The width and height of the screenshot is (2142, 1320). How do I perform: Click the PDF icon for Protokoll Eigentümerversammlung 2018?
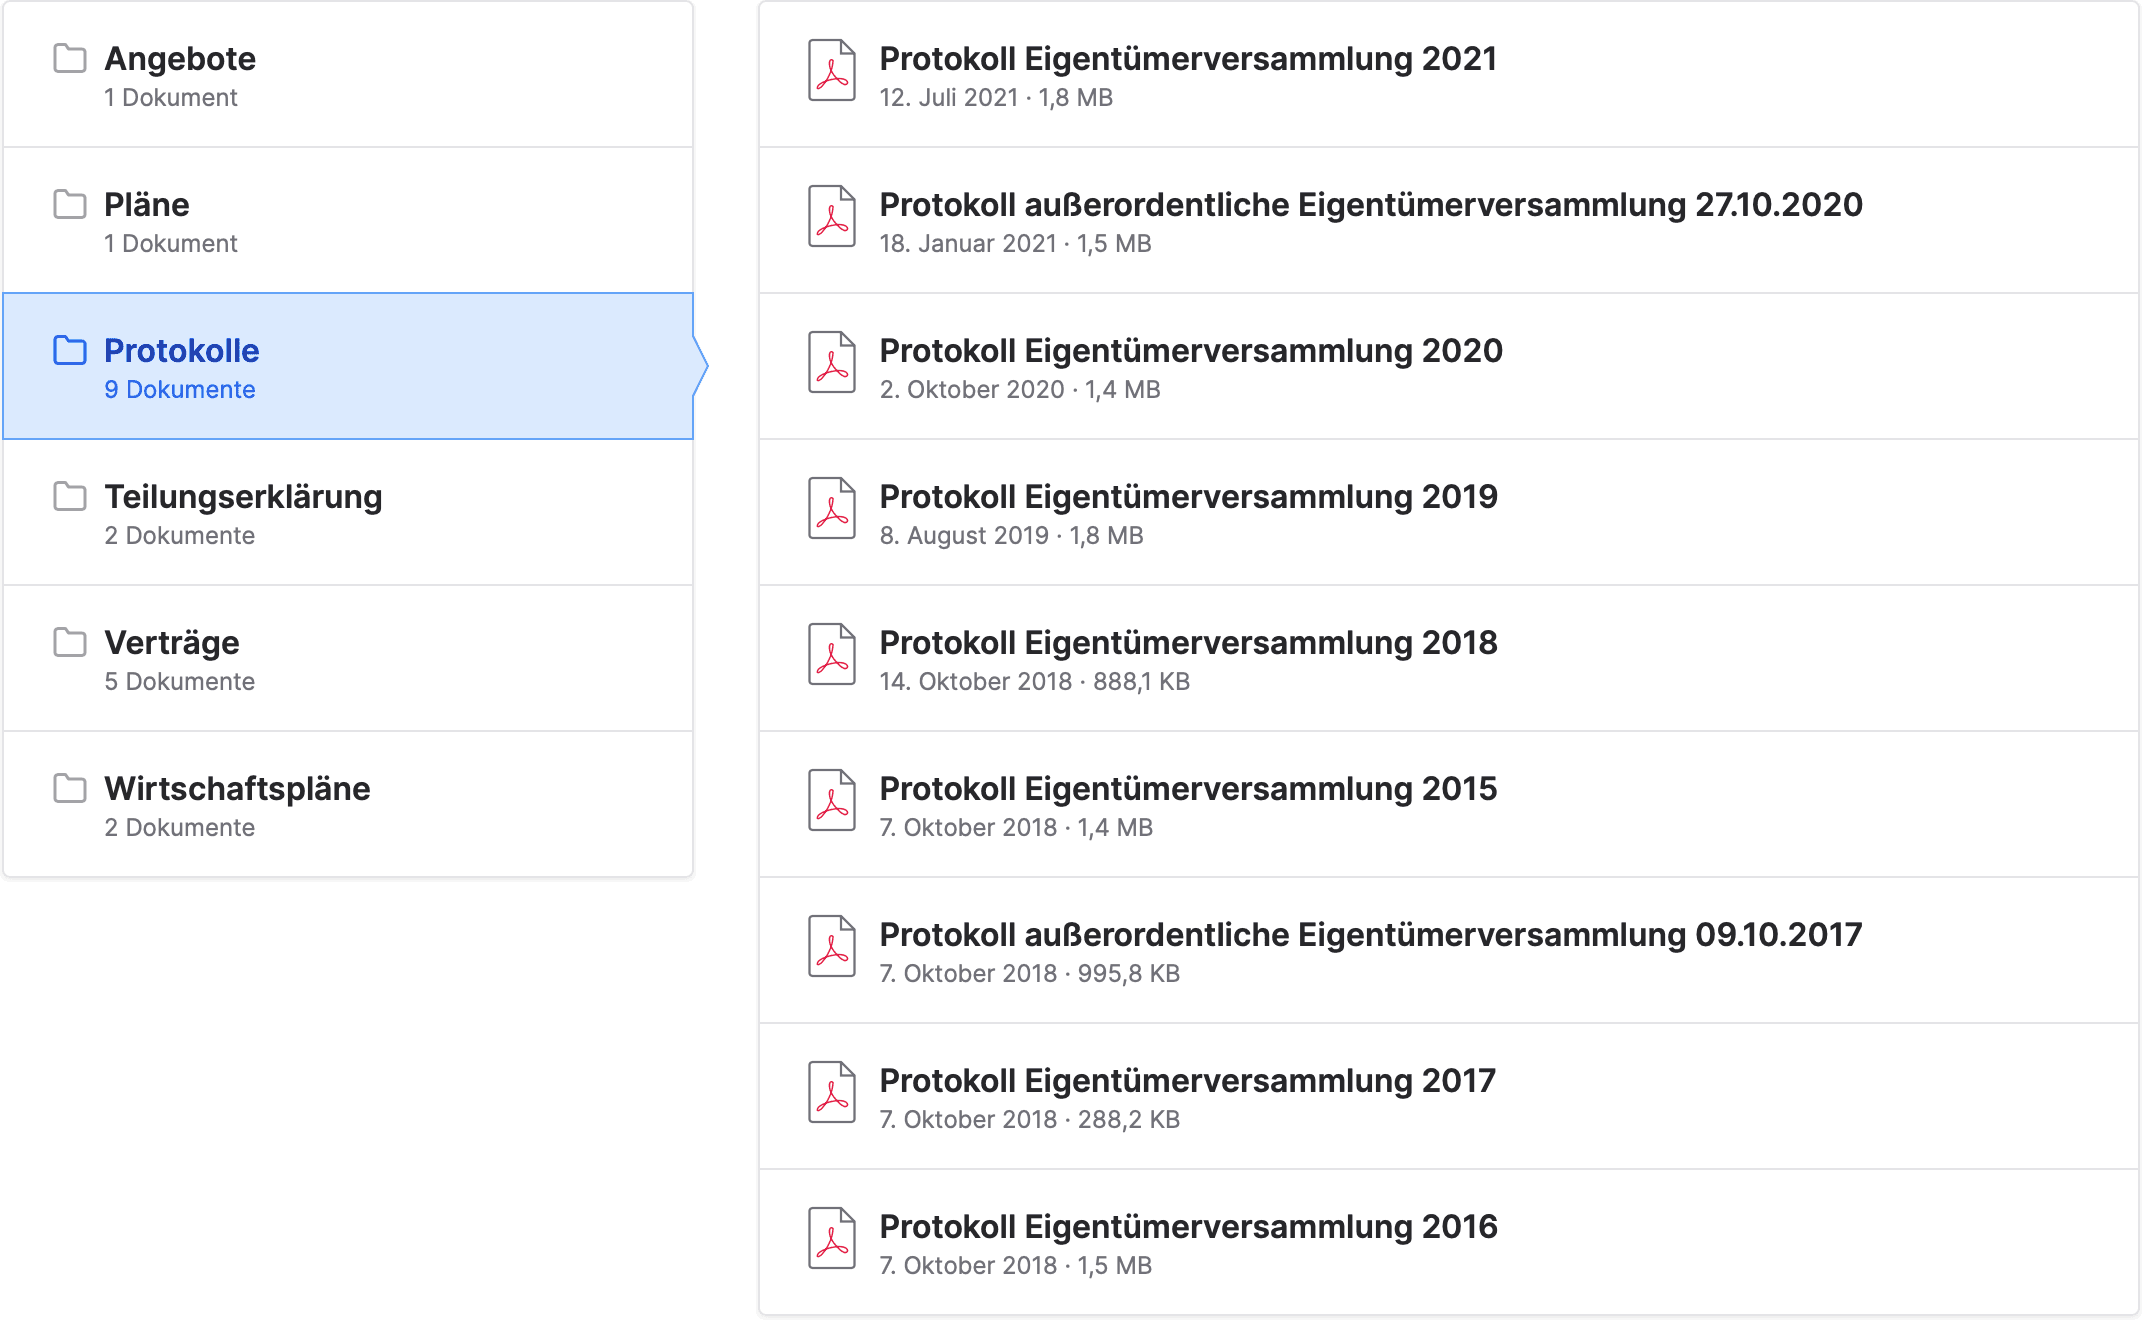(831, 657)
